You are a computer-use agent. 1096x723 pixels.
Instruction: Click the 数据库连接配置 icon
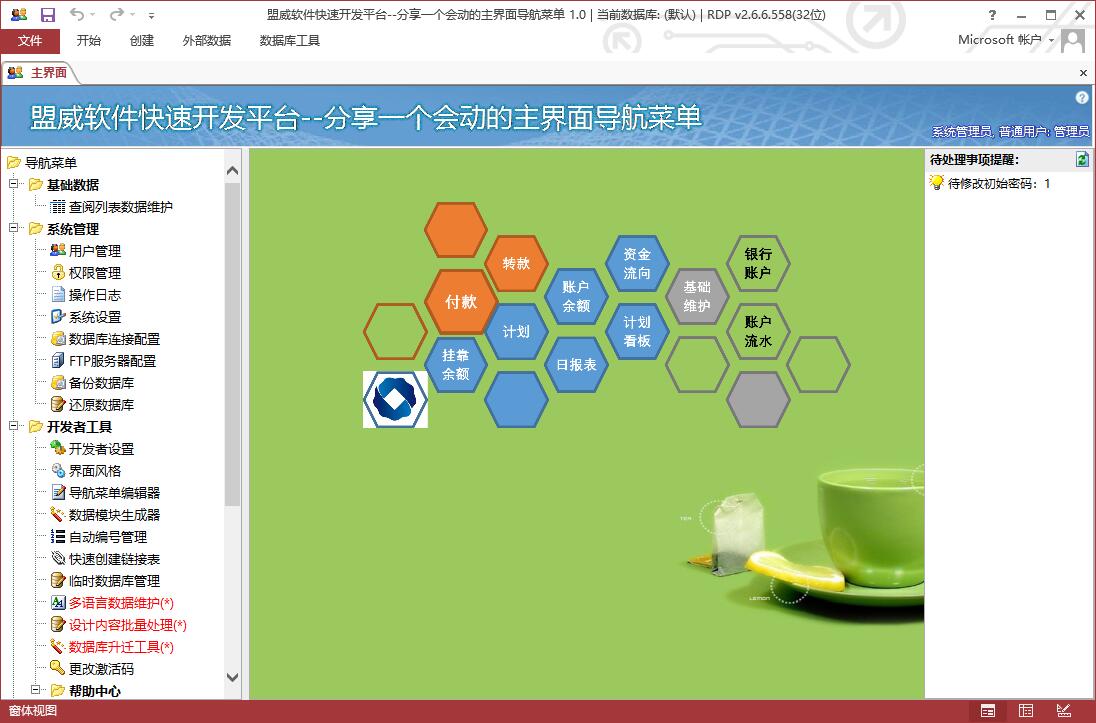[x=58, y=338]
